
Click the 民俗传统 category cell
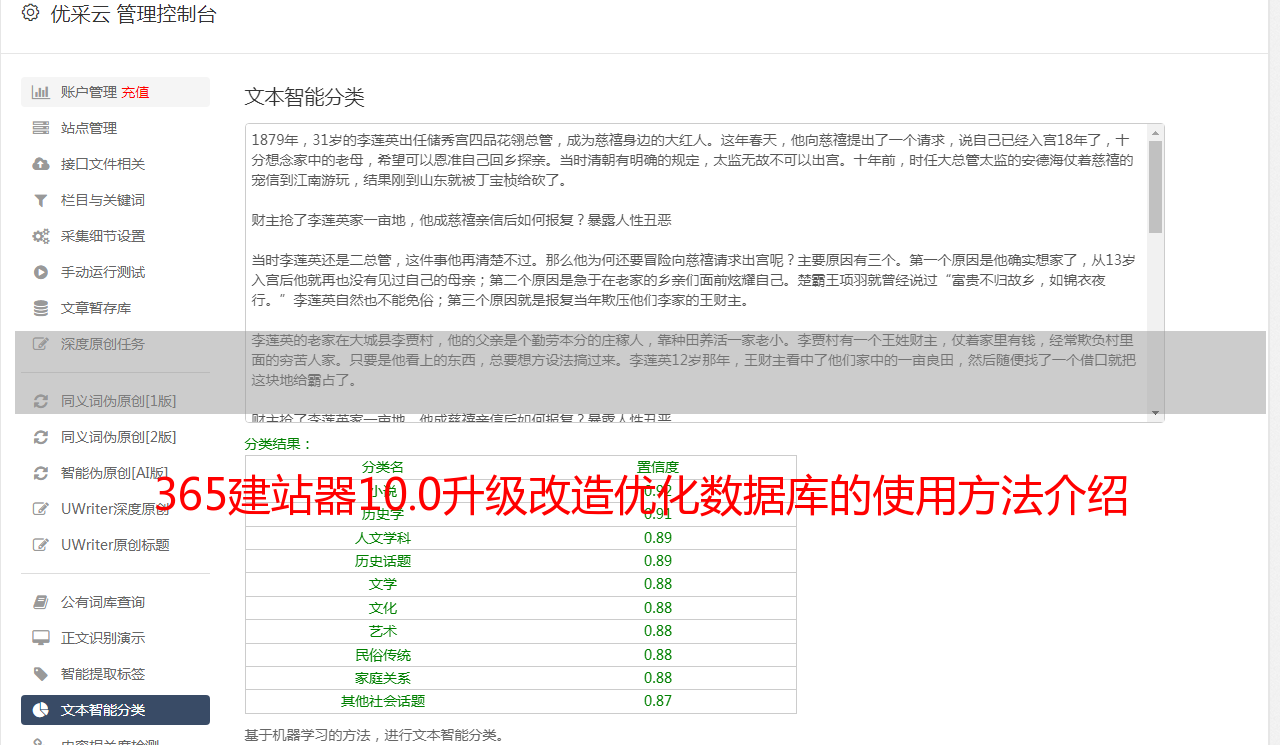tap(383, 655)
